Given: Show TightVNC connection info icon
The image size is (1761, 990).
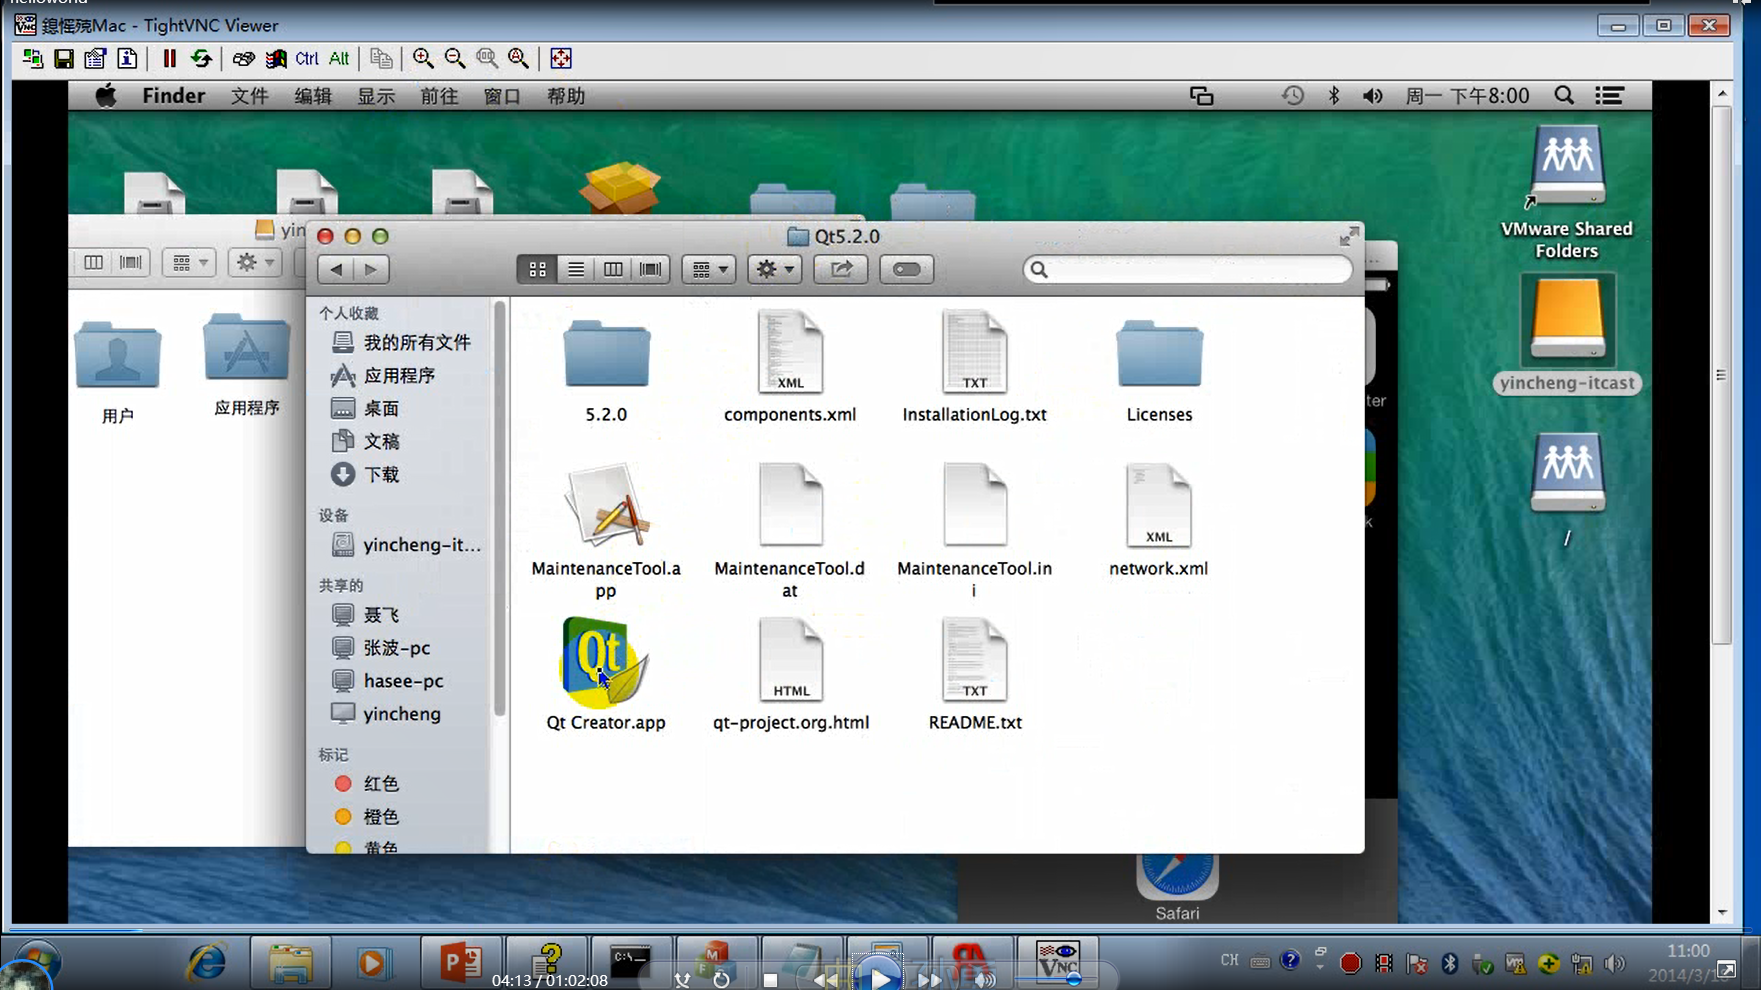Looking at the screenshot, I should coord(127,58).
